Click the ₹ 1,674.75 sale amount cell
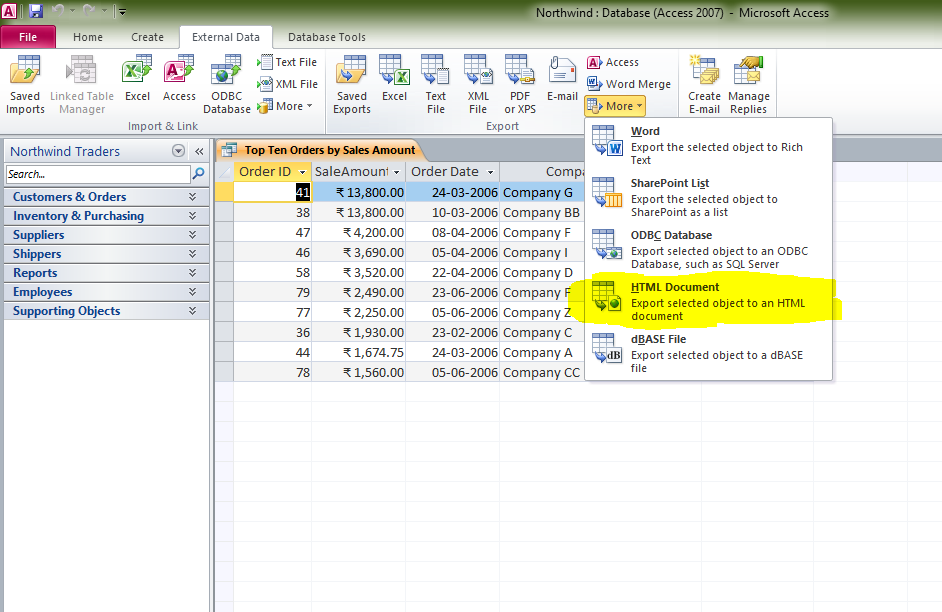The height and width of the screenshot is (612, 942). point(359,353)
